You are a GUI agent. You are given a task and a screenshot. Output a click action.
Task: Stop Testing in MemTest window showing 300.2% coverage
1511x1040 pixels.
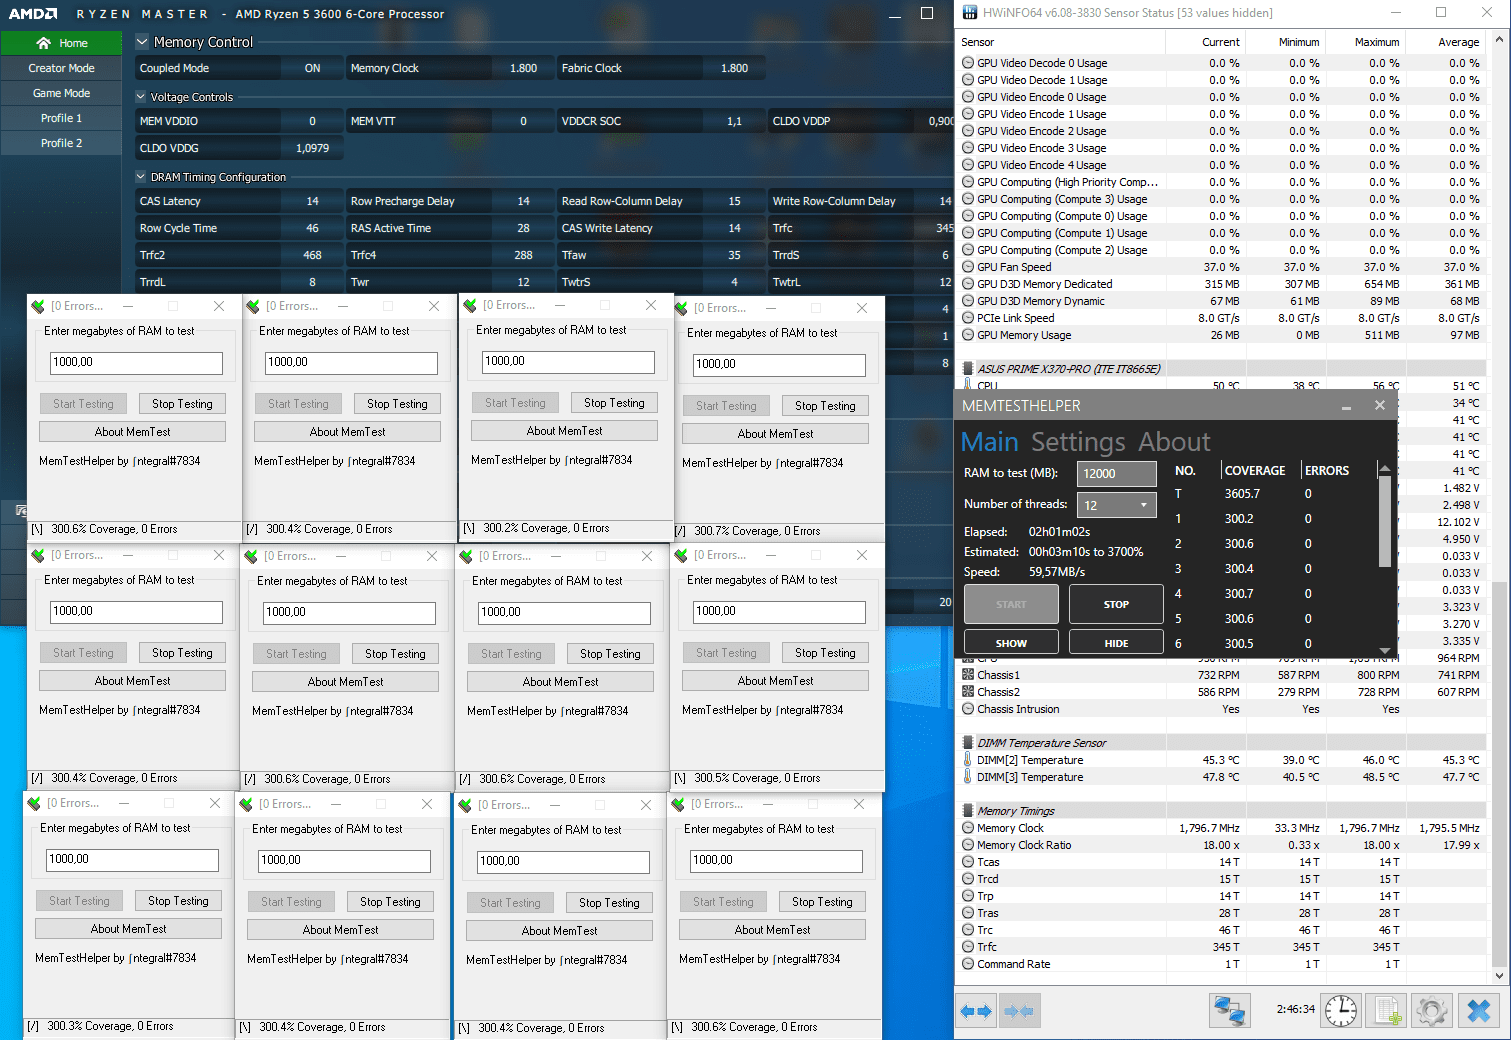tap(614, 402)
